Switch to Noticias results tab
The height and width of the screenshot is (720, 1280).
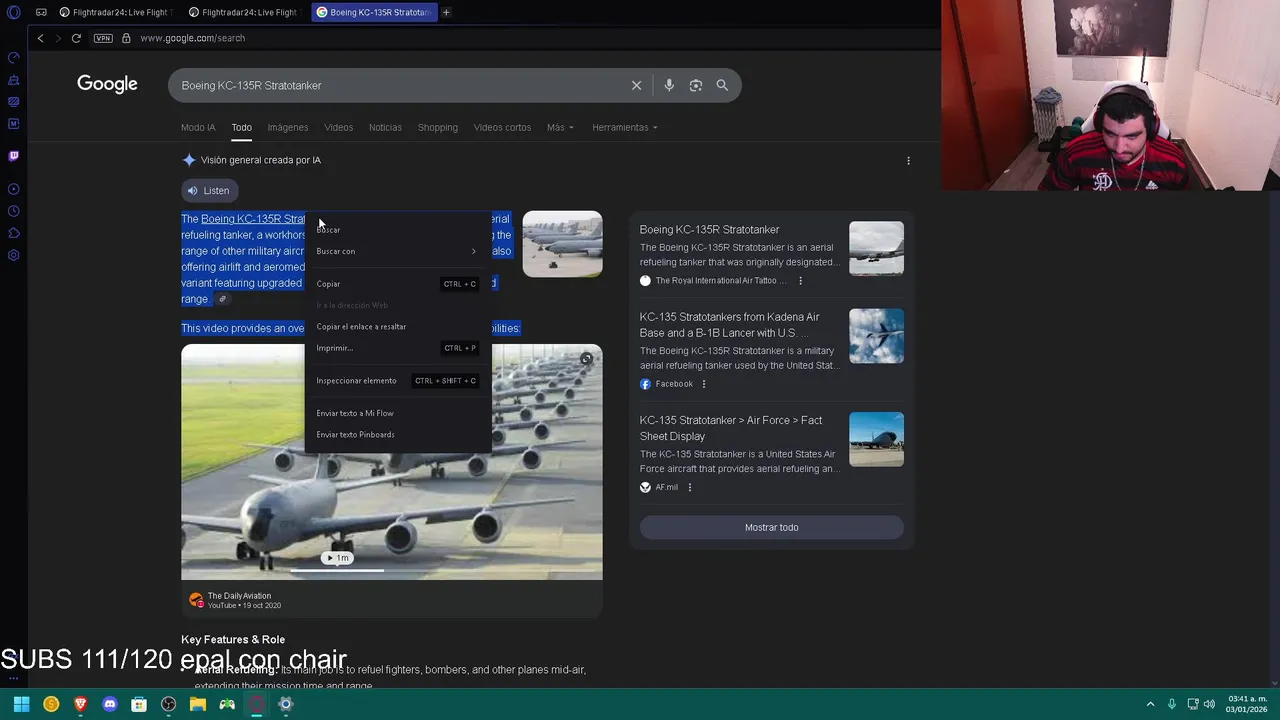[x=385, y=127]
